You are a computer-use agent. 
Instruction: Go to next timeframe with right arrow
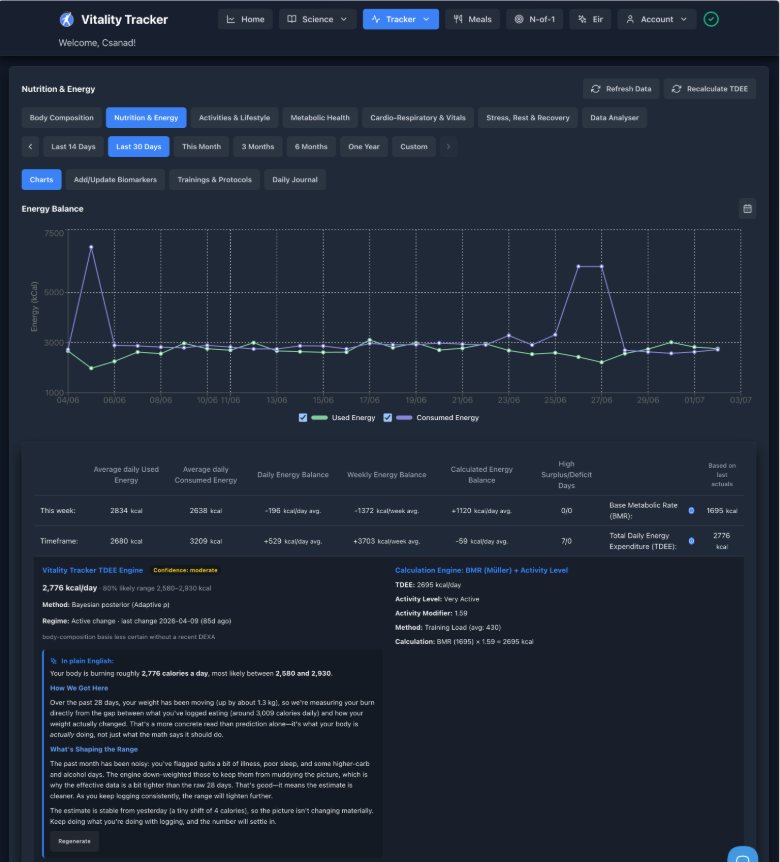[x=448, y=147]
